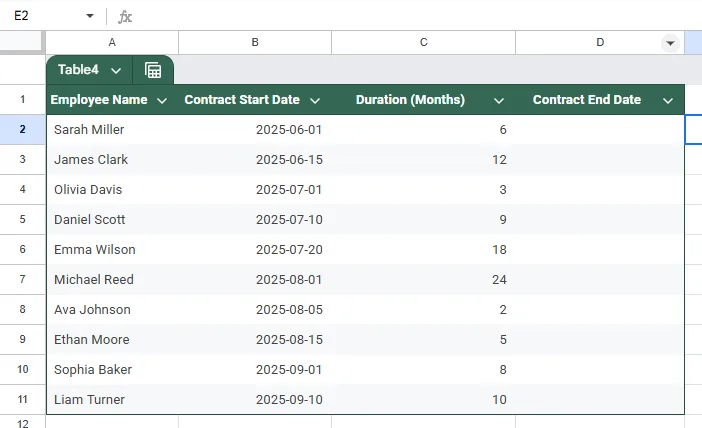Select column D header
Screen dimensions: 702x428
point(600,43)
